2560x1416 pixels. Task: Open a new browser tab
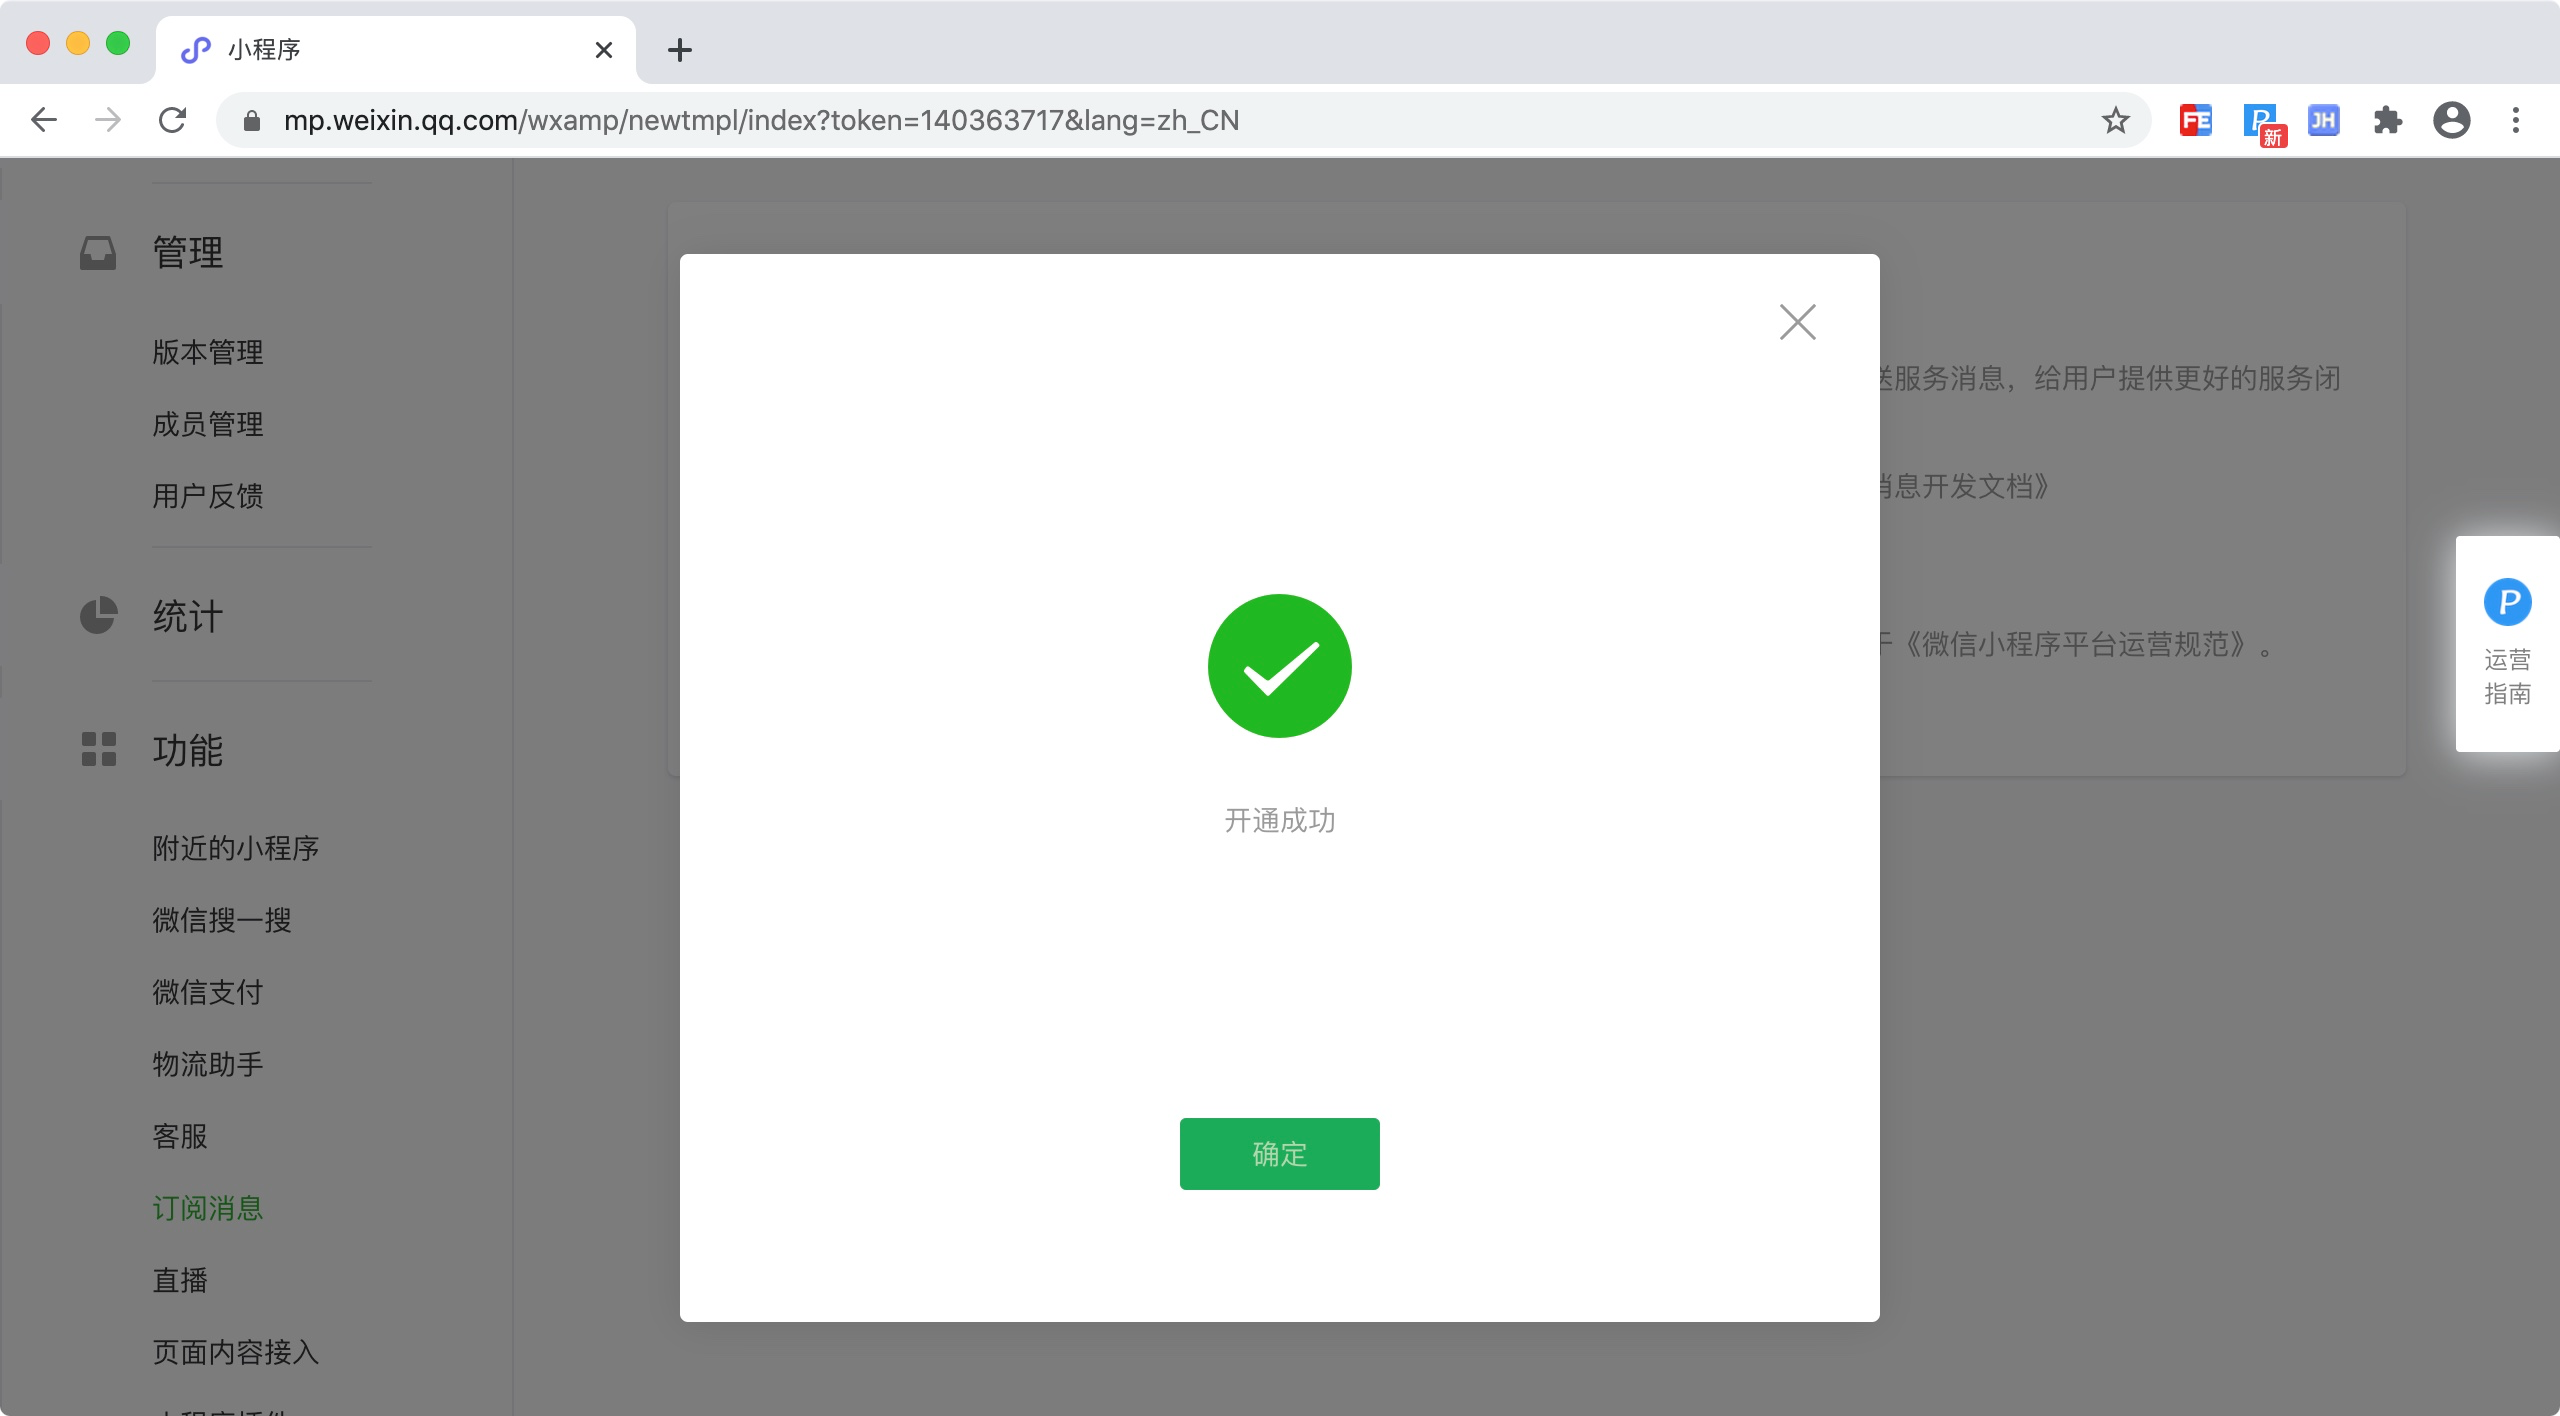[679, 50]
